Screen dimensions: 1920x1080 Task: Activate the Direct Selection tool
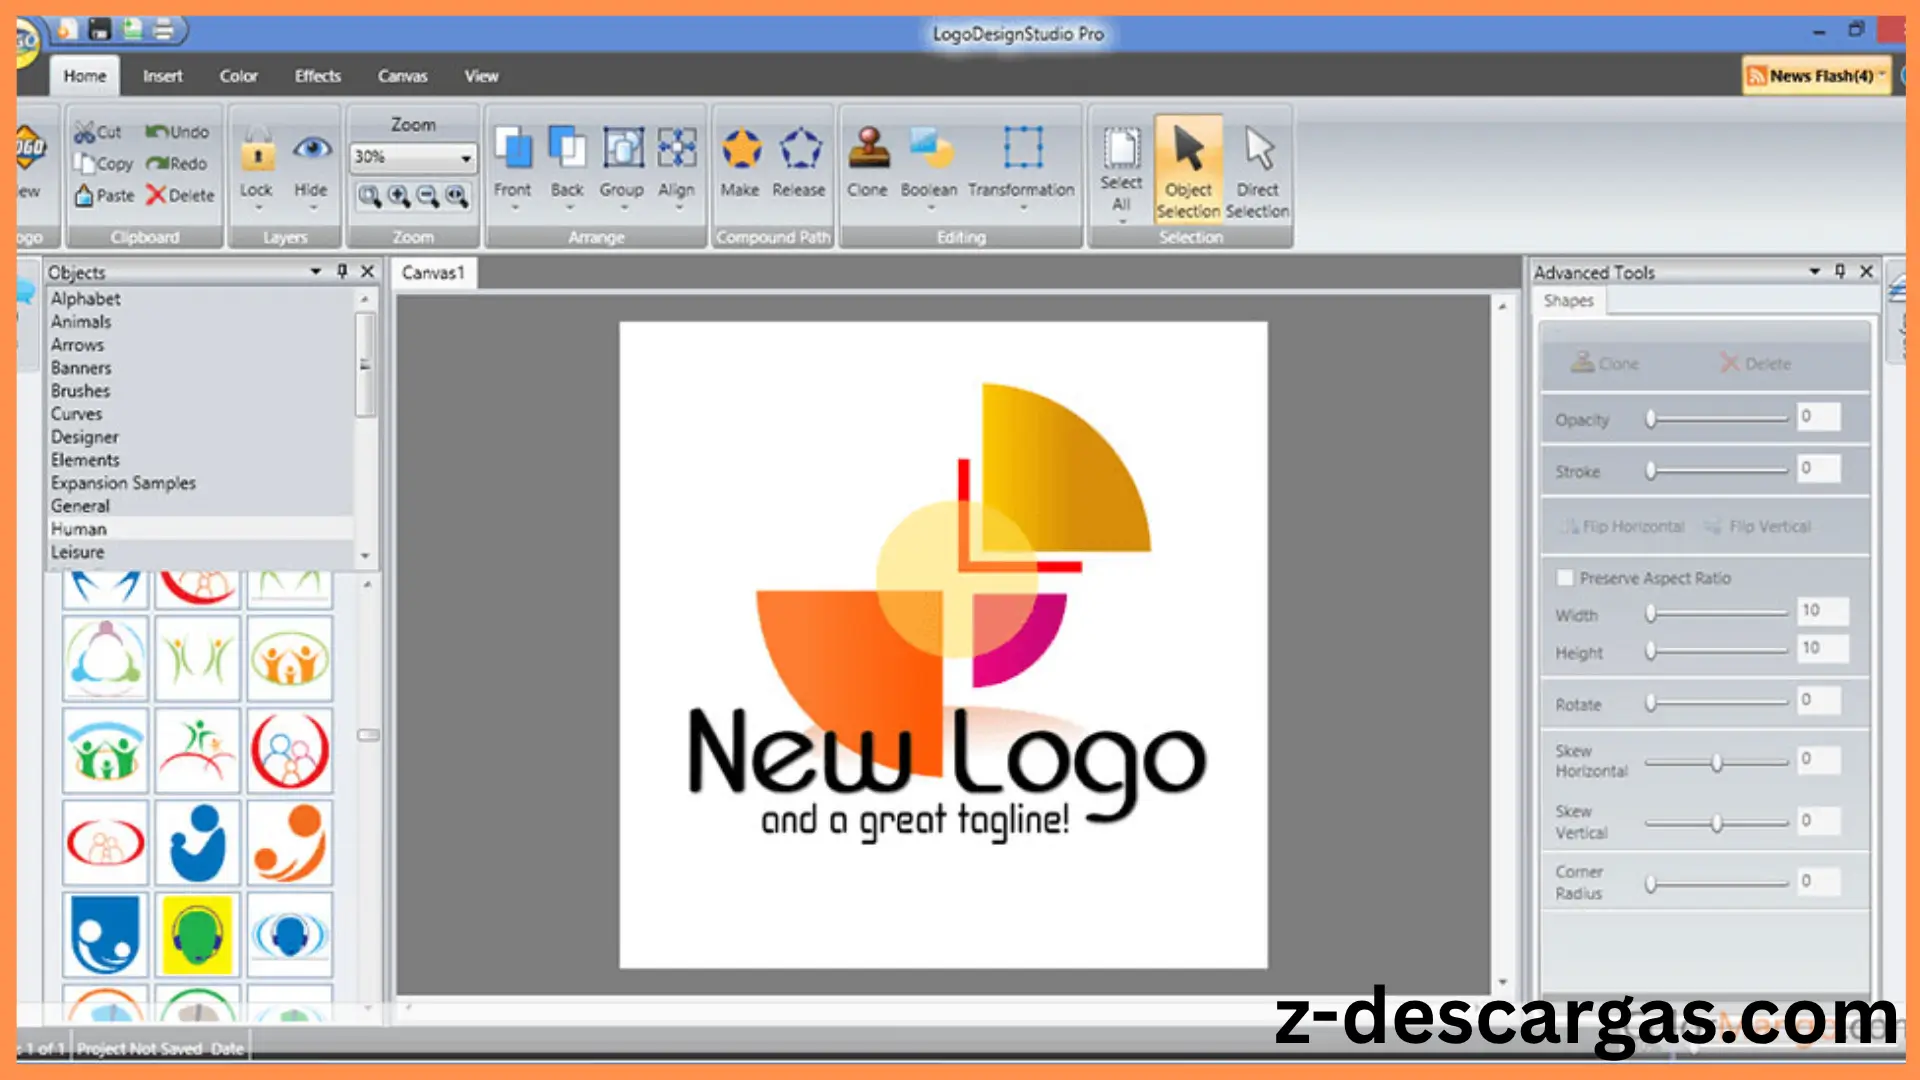click(x=1258, y=170)
